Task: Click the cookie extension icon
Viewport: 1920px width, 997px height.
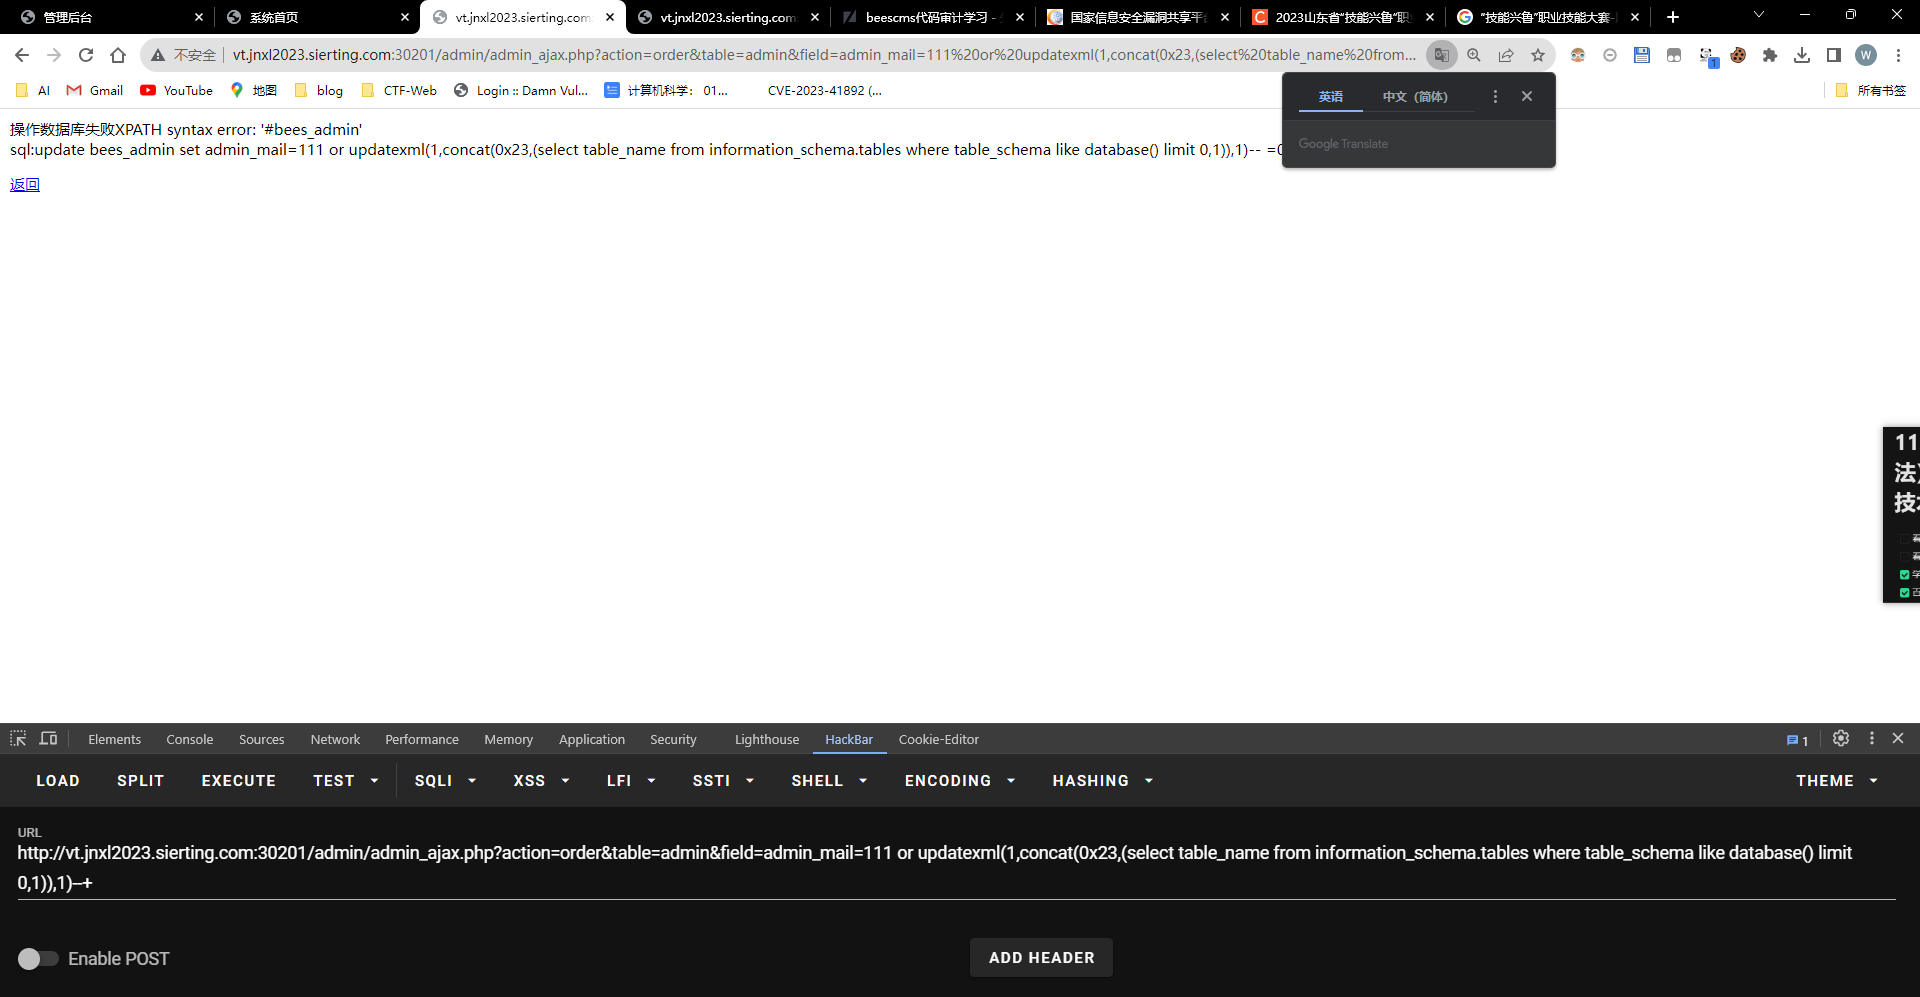Action: [1738, 55]
